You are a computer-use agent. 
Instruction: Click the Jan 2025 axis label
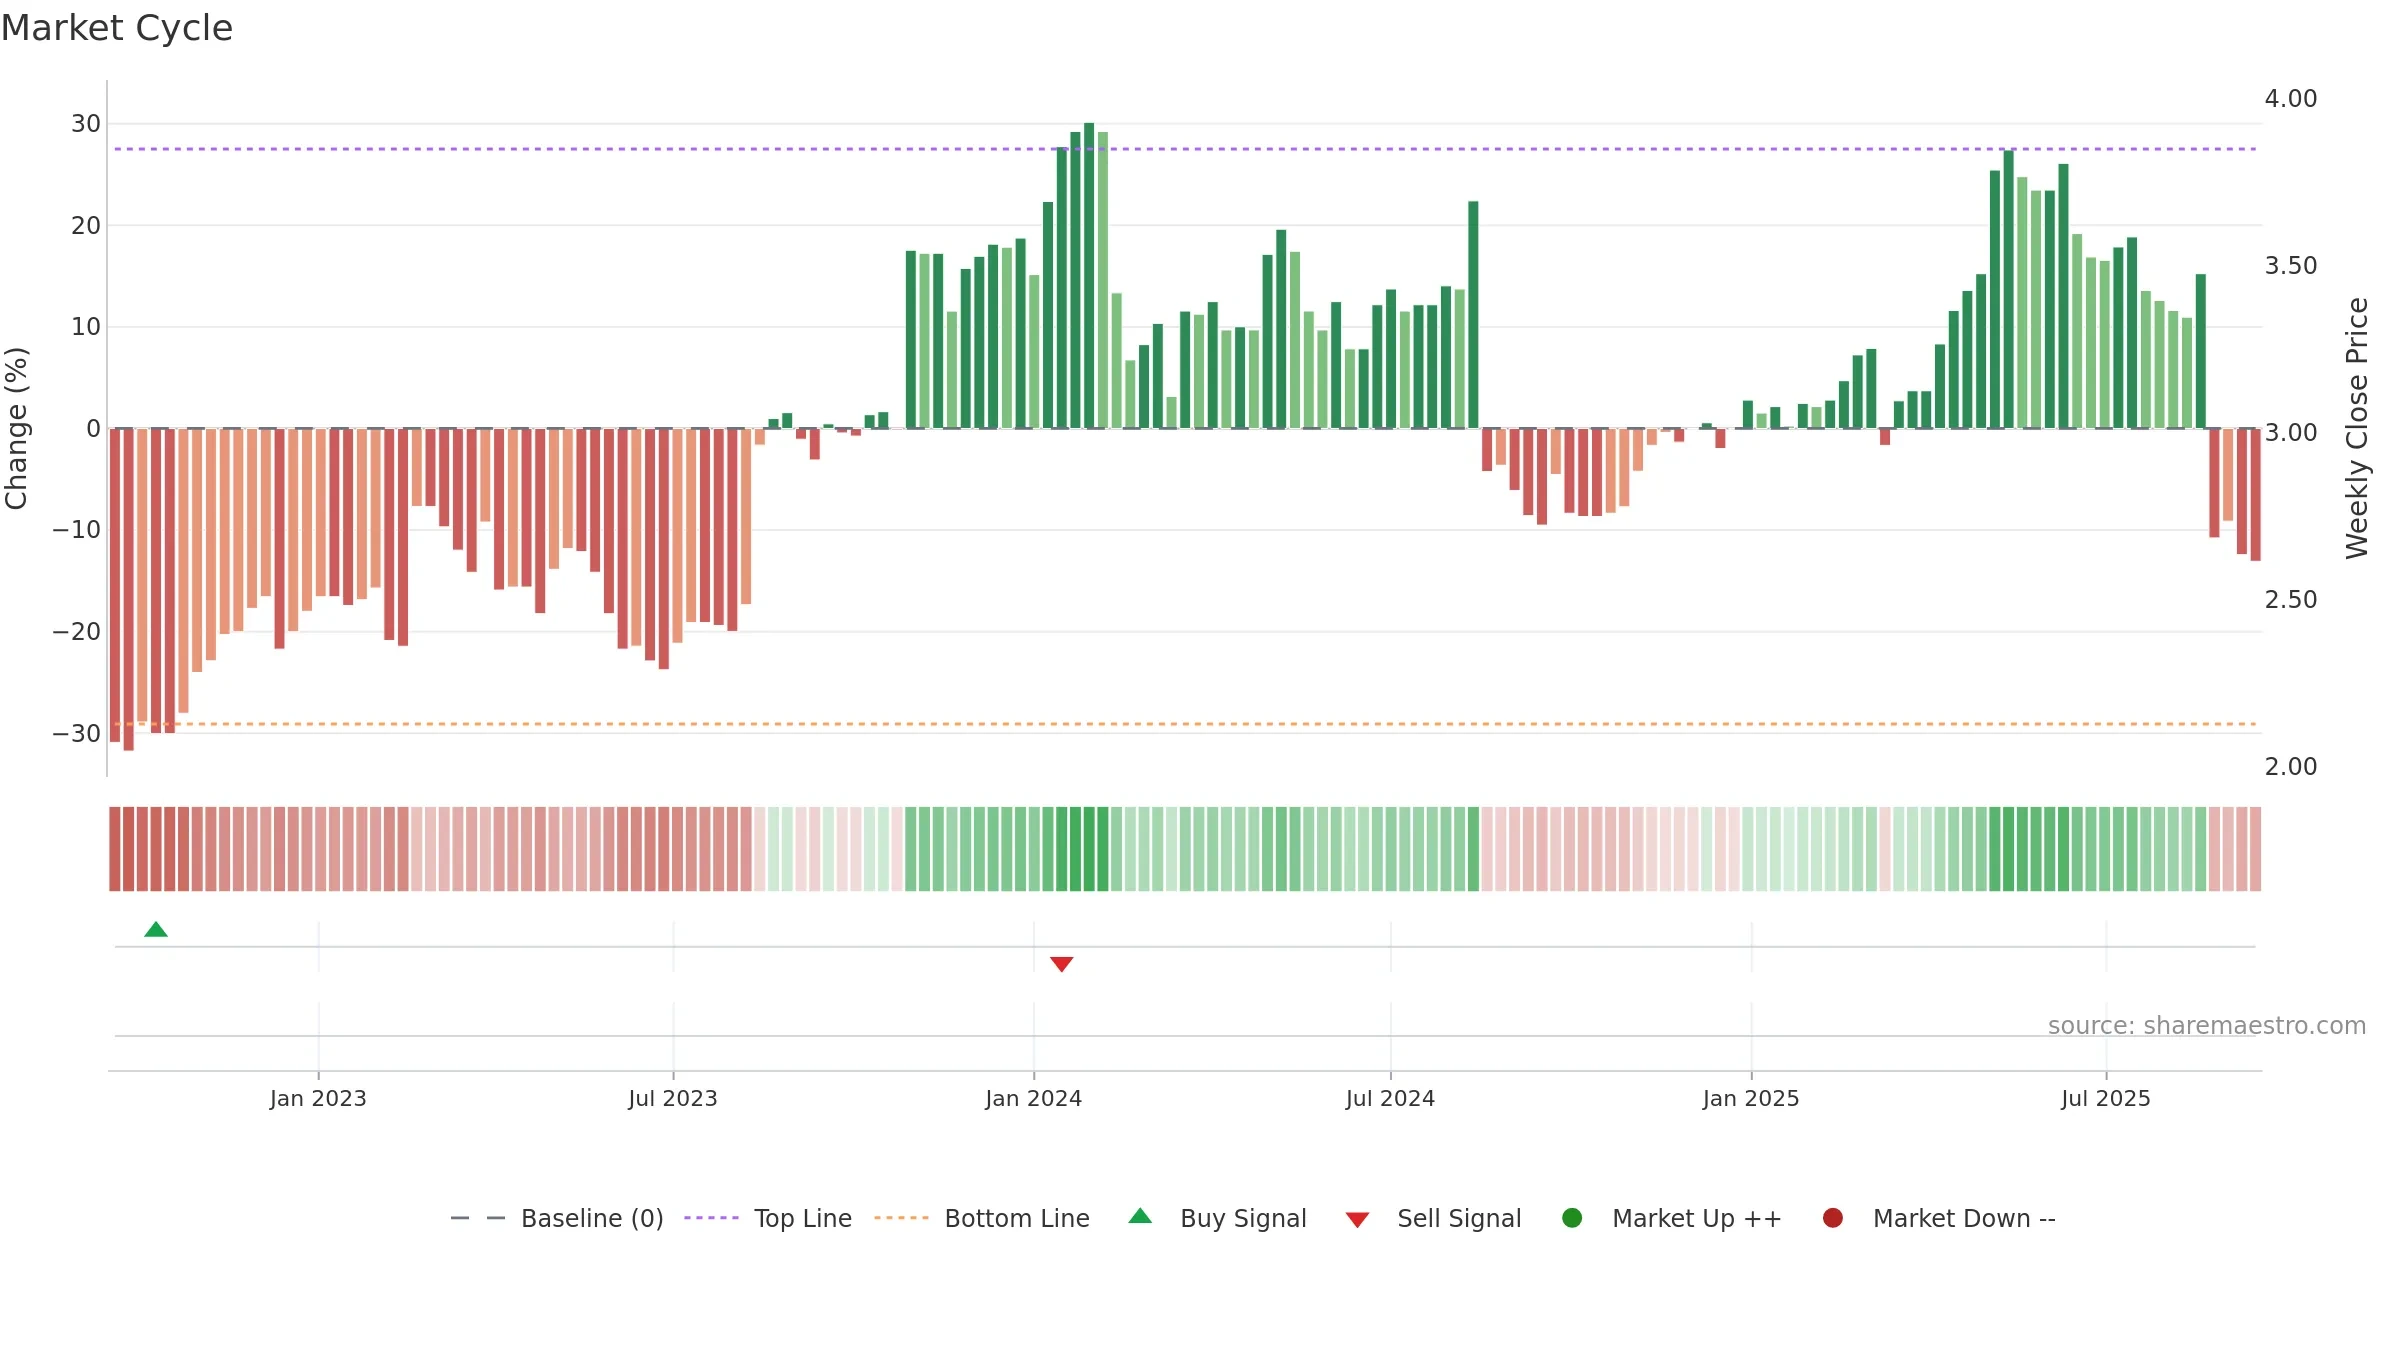(1751, 1099)
